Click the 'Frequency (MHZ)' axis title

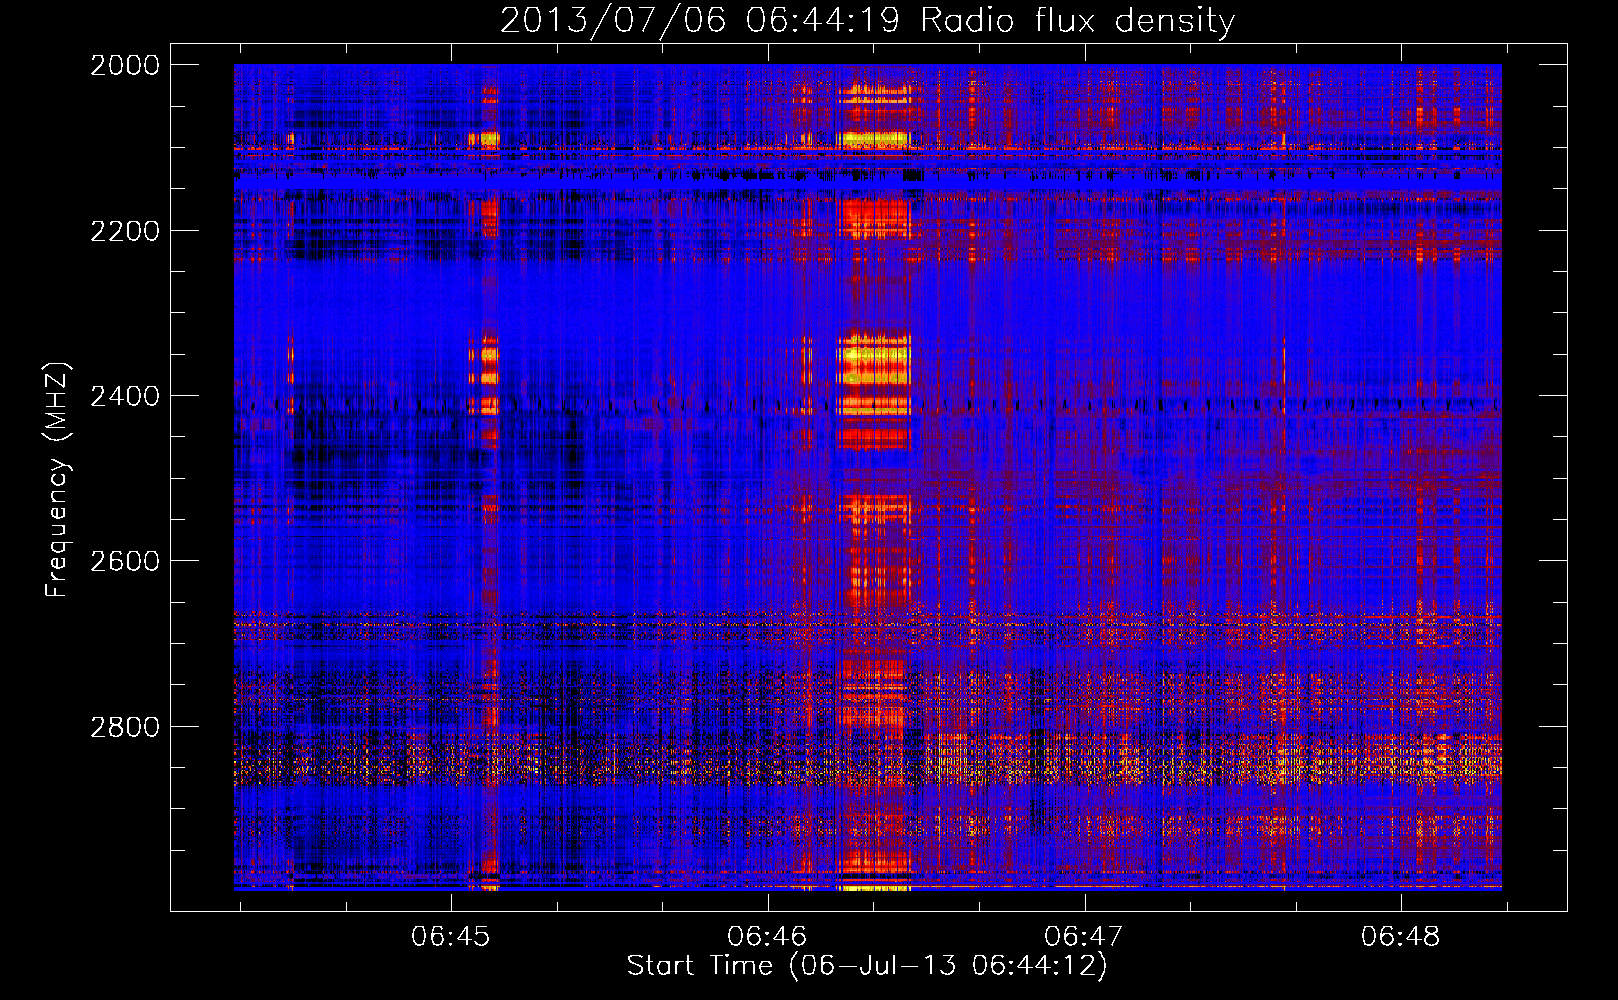coord(57,480)
